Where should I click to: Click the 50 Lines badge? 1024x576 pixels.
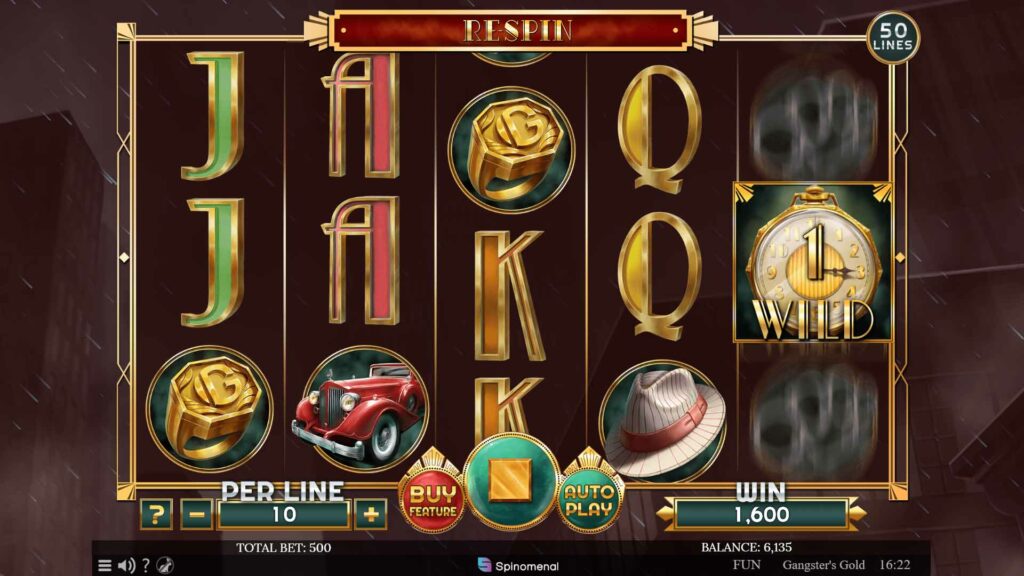(x=892, y=37)
